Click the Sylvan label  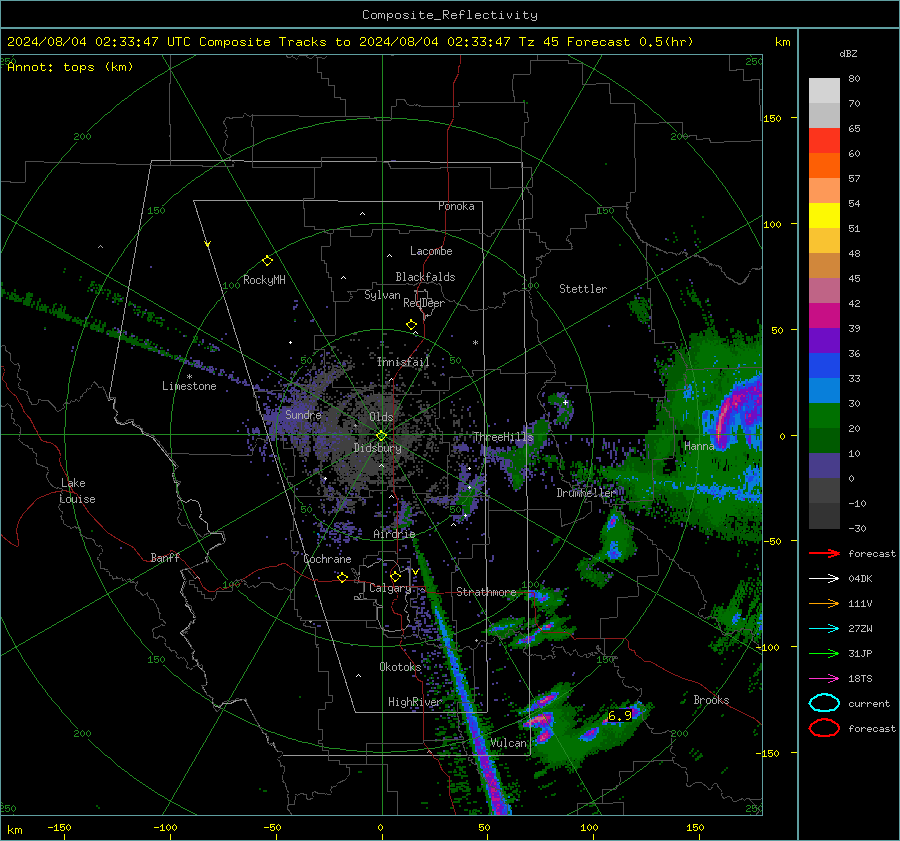382,295
